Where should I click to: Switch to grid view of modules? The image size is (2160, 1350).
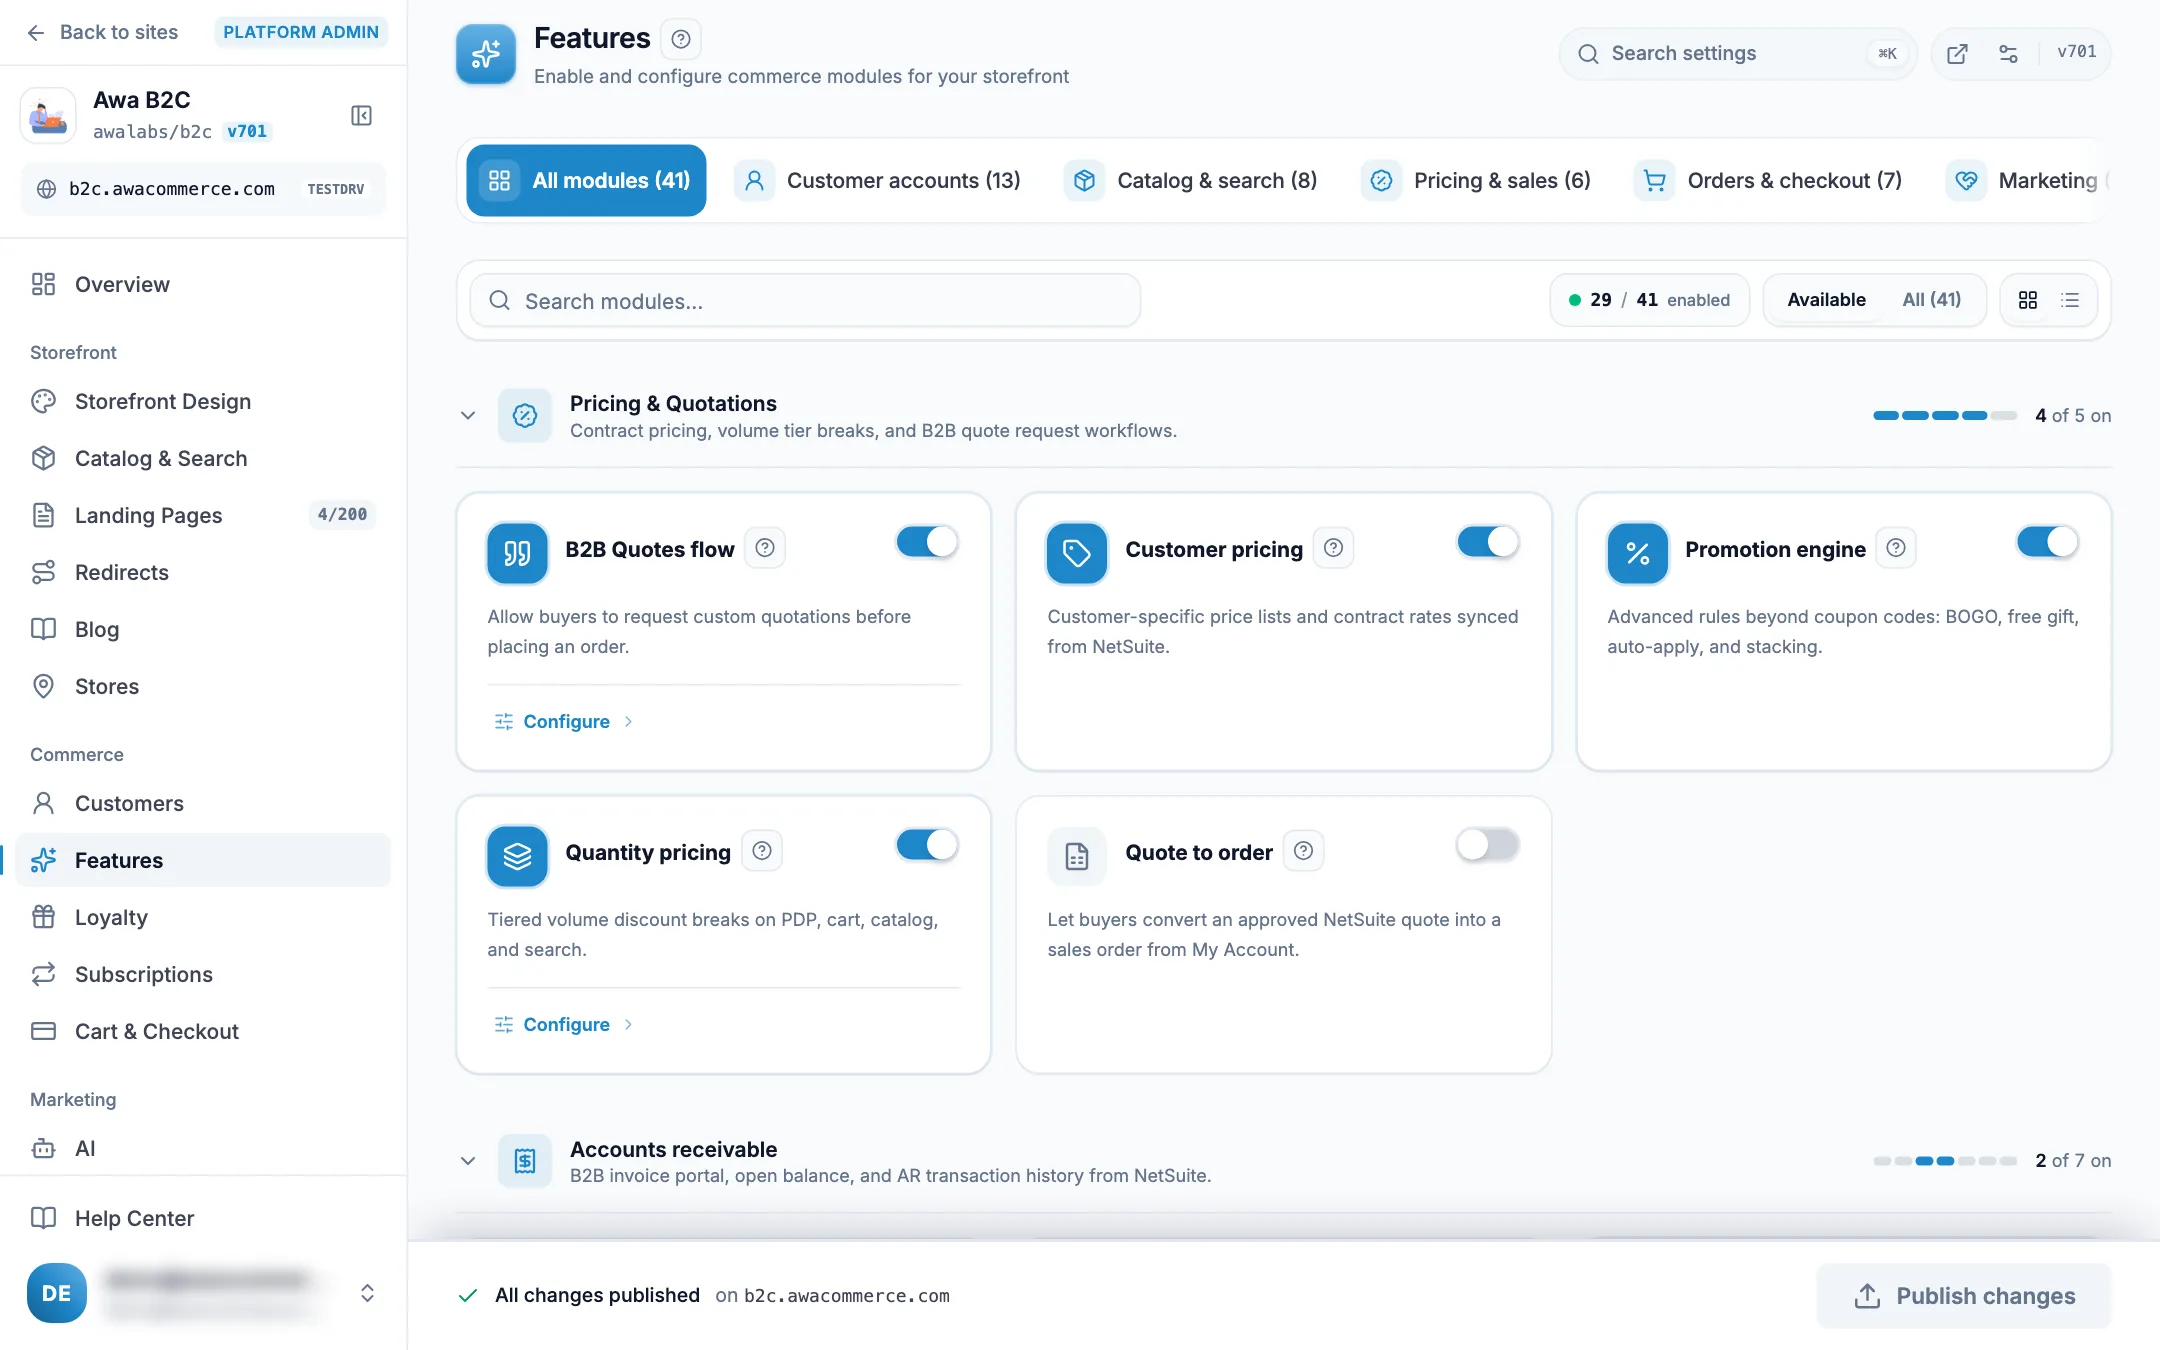point(2028,300)
